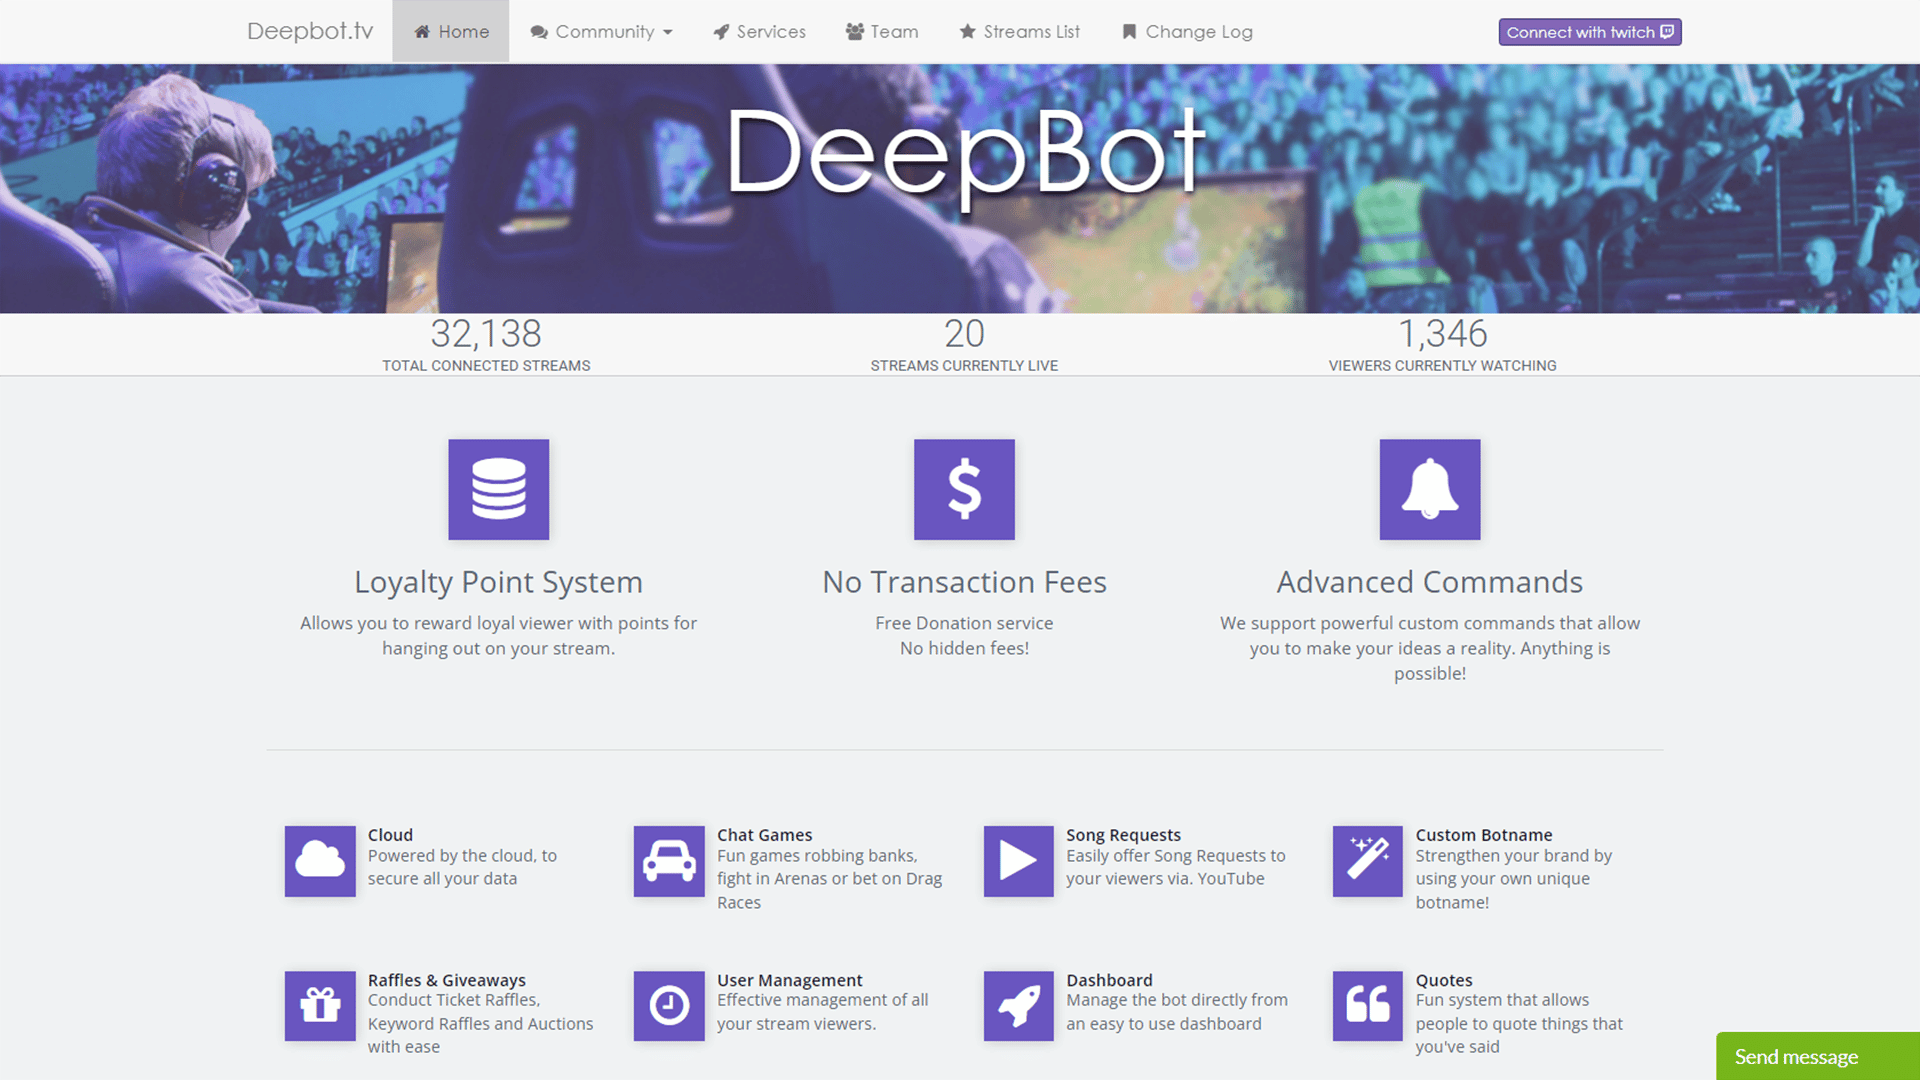The width and height of the screenshot is (1920, 1080).
Task: Click the No Transaction Fees heading
Action: pos(964,582)
